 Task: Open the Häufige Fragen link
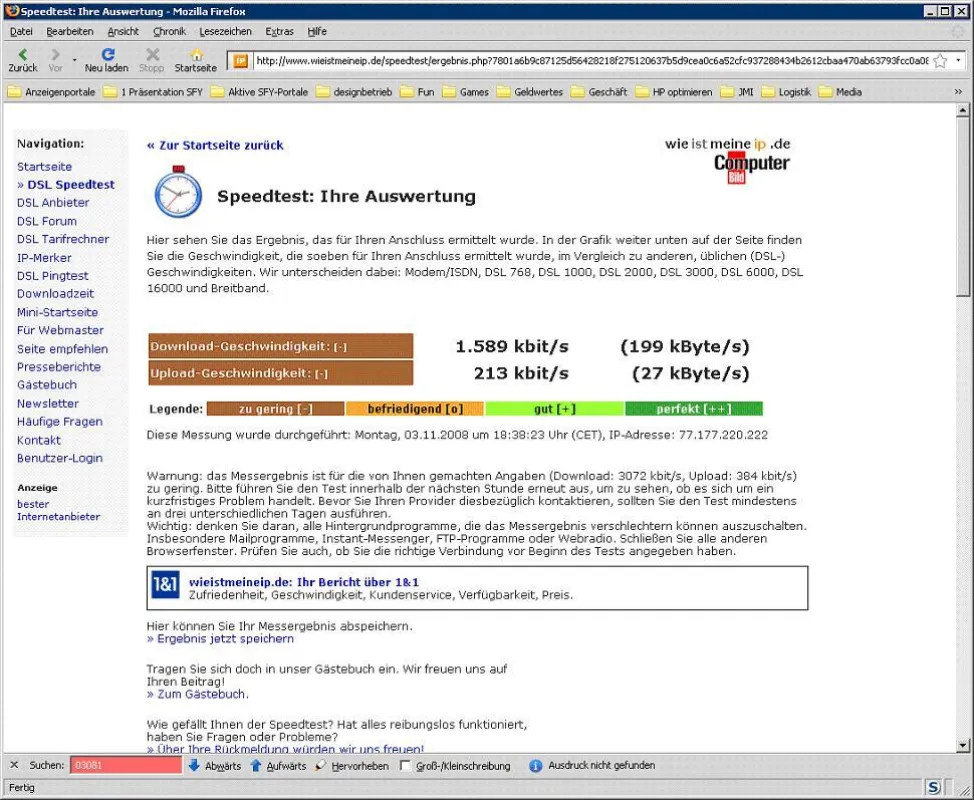coord(60,422)
